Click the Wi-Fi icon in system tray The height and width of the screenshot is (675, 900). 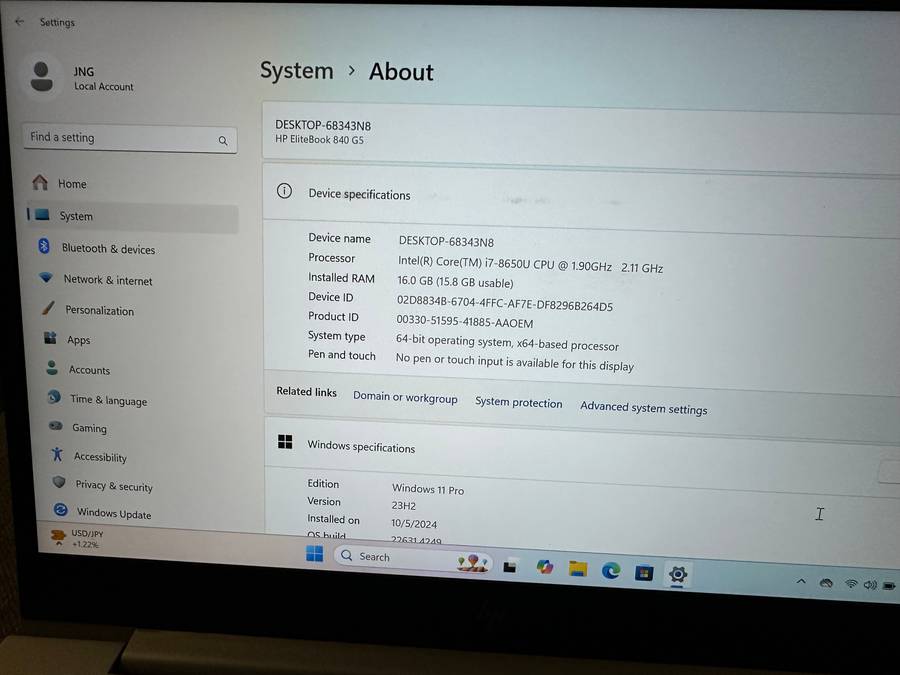(x=851, y=583)
